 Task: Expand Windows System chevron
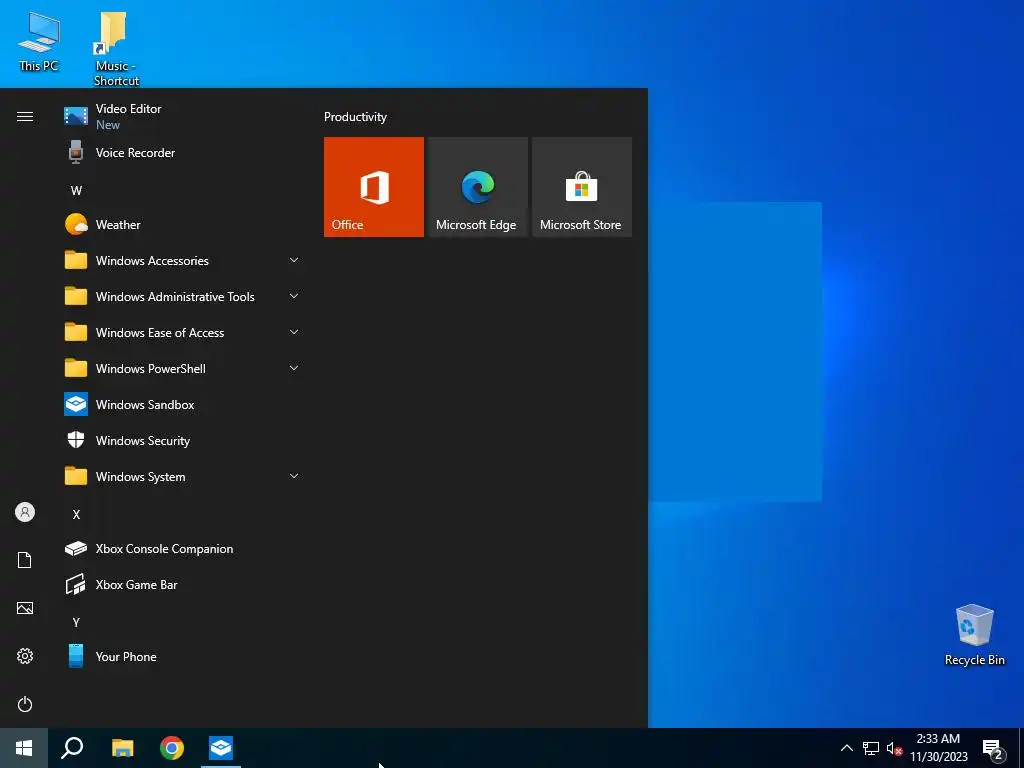pos(294,476)
